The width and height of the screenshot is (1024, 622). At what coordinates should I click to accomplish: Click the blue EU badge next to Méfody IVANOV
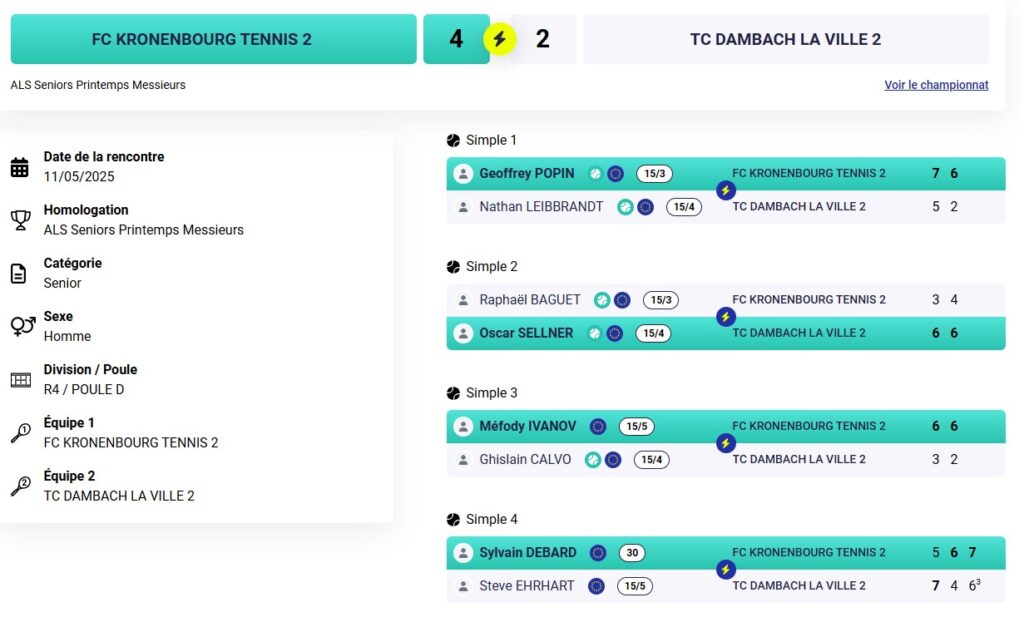pyautogui.click(x=598, y=427)
